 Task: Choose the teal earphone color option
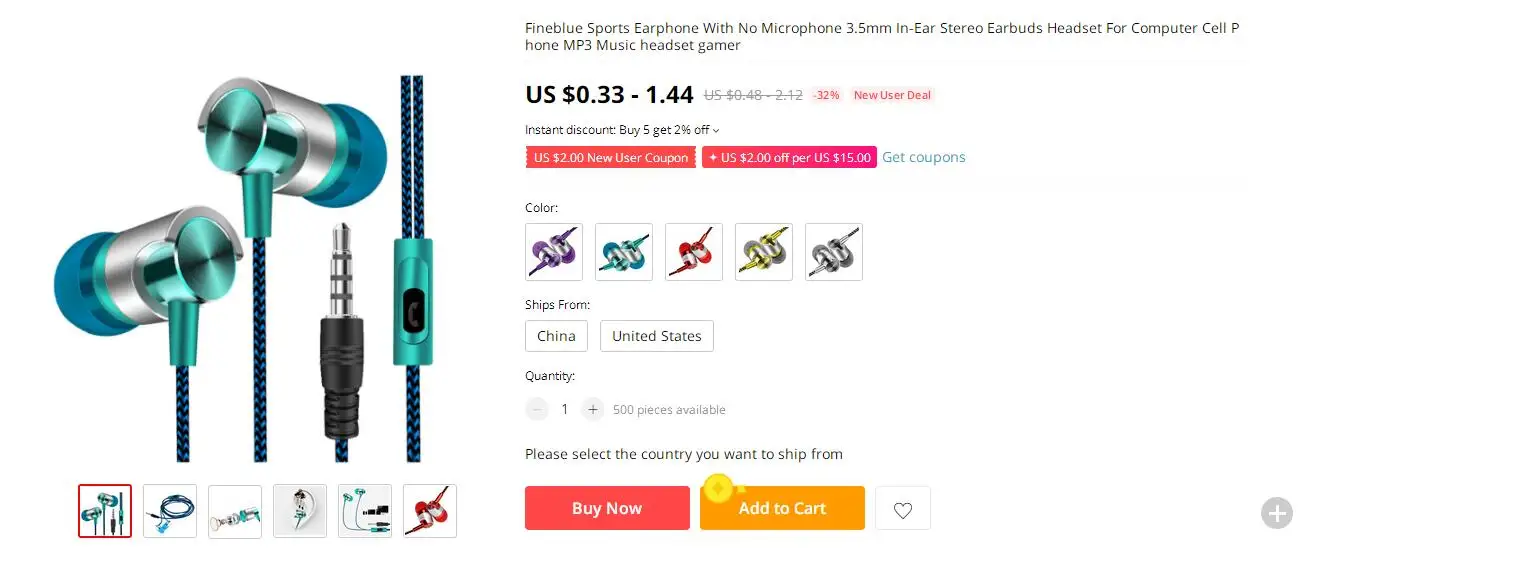(624, 252)
